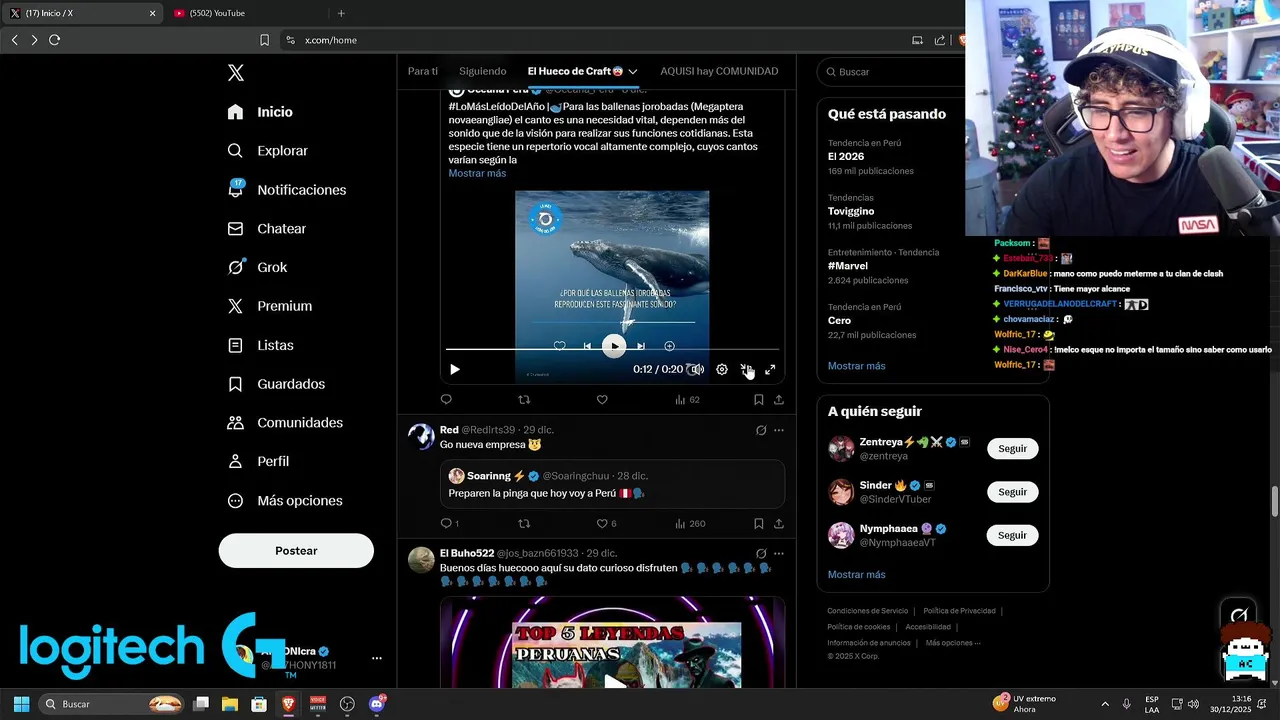Share the whale post
Viewport: 1280px width, 720px height.
point(779,400)
